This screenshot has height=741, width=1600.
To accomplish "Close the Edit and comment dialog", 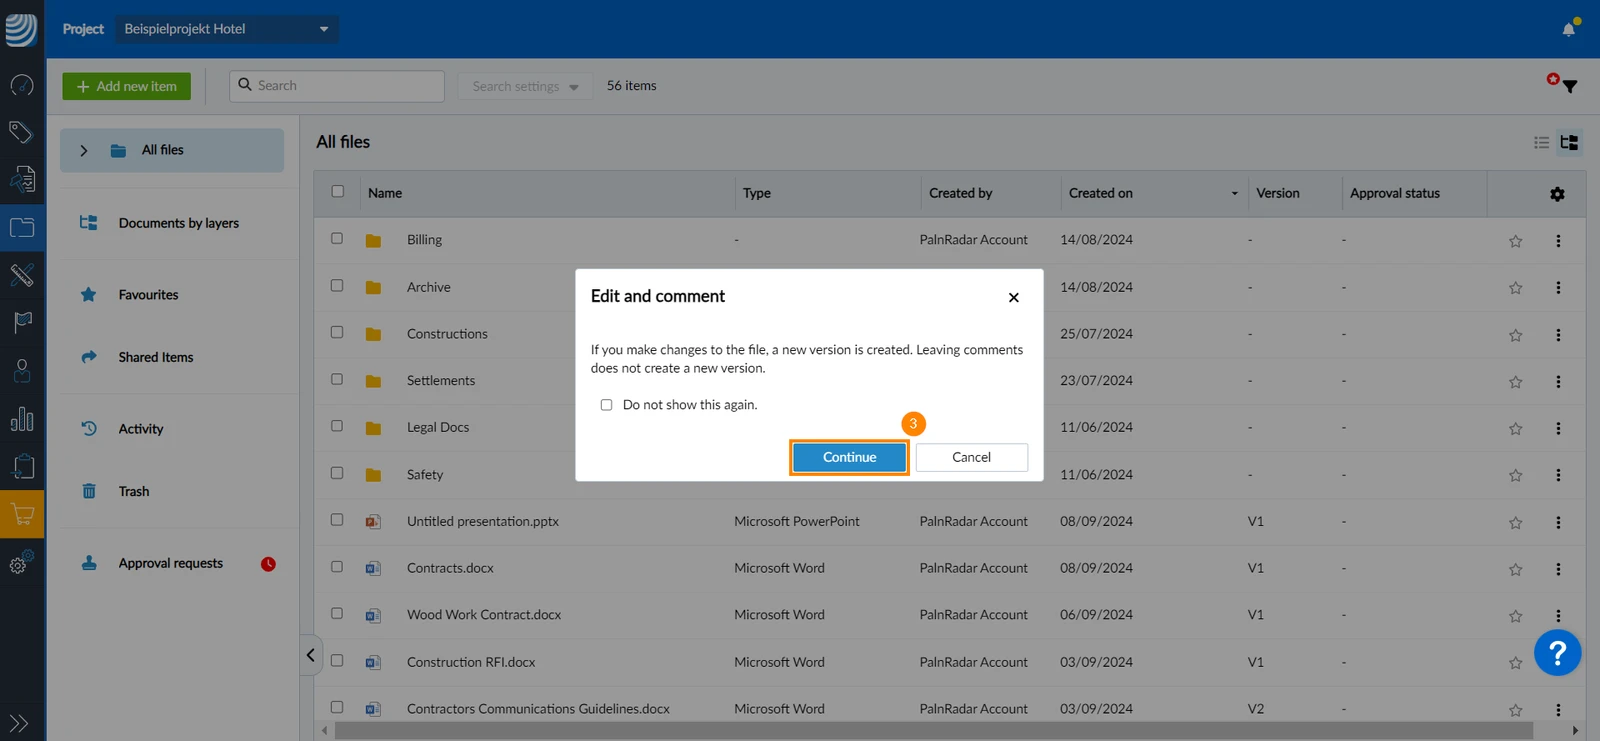I will [x=1014, y=297].
